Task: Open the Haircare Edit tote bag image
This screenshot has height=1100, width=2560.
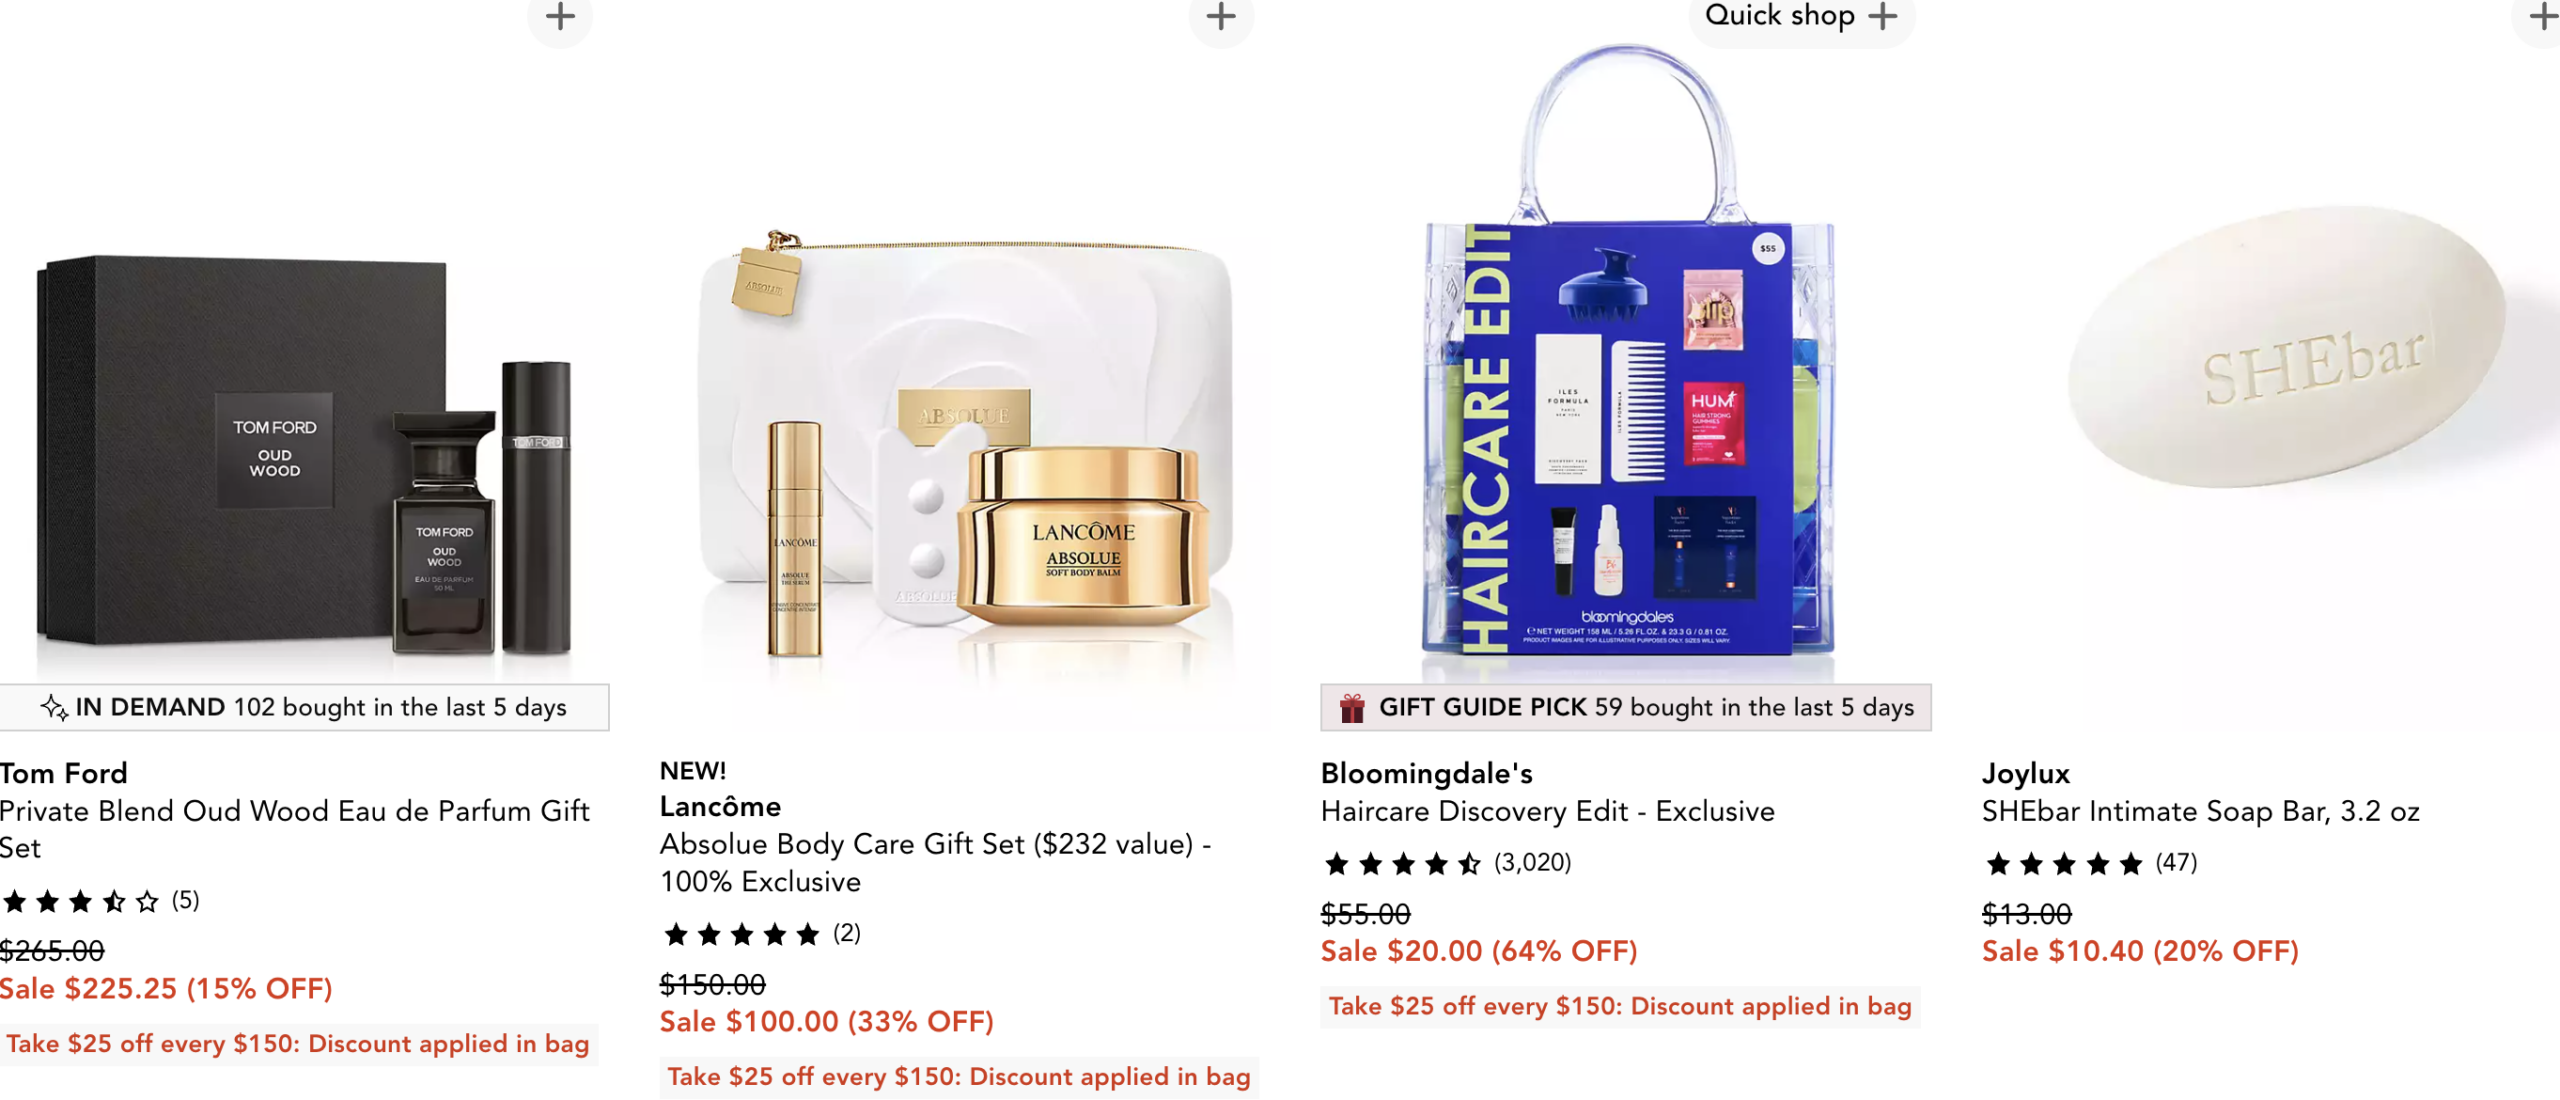Action: pos(1627,350)
